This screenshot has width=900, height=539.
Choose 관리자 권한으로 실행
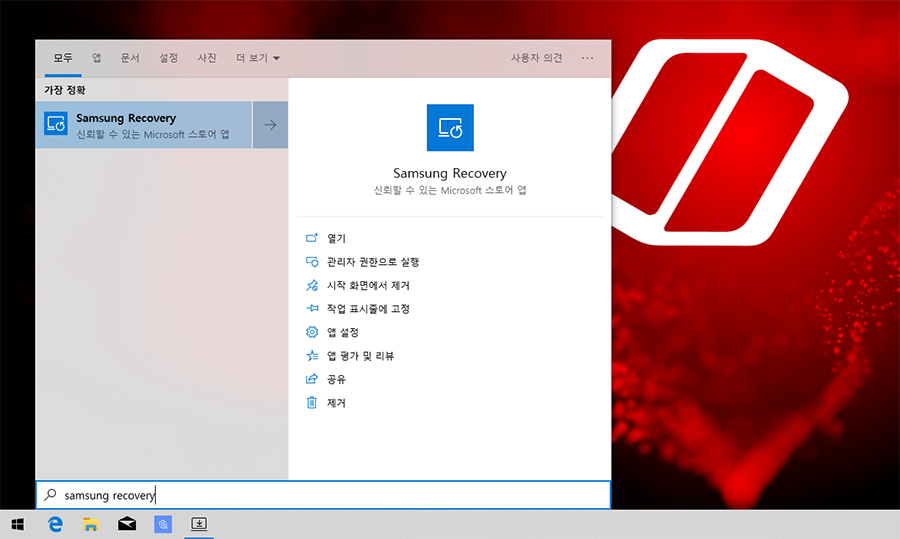point(373,262)
